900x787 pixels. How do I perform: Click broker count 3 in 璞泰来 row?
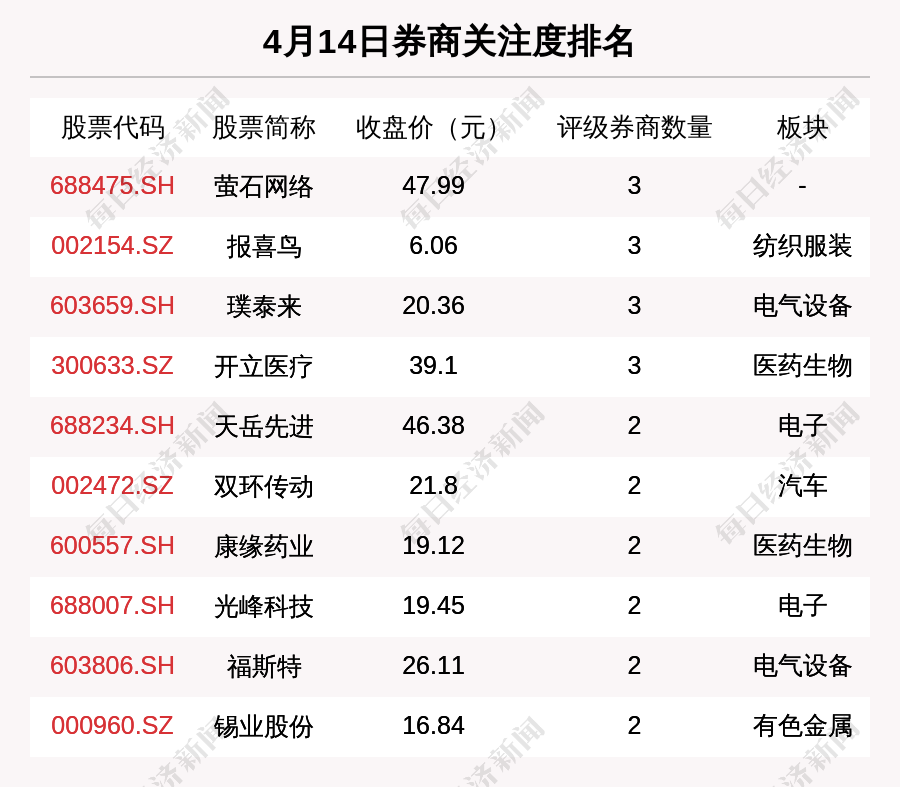tap(634, 305)
